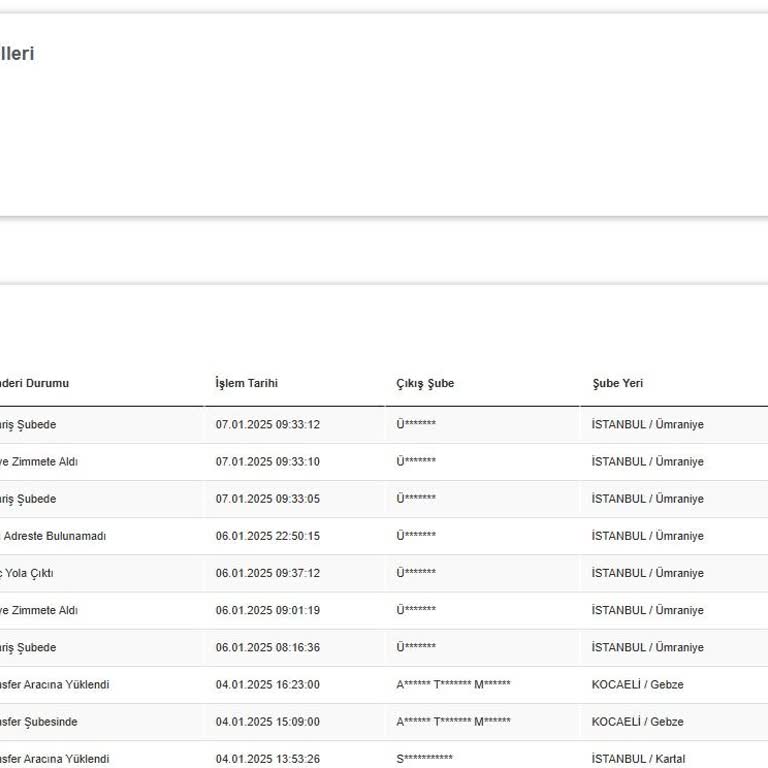Click İSTANBUL / Ümraniye in 07.01.2025 09:33:05 row
The width and height of the screenshot is (768, 768).
[648, 499]
